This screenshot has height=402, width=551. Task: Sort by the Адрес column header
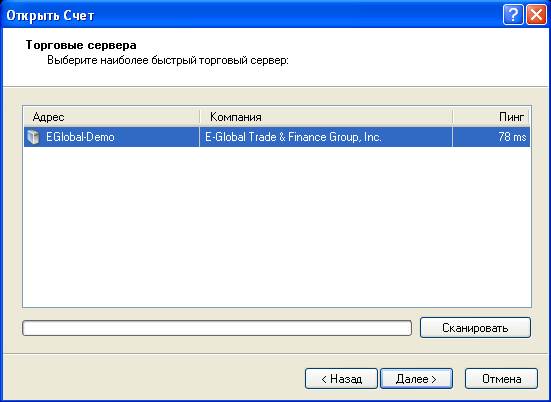[112, 117]
